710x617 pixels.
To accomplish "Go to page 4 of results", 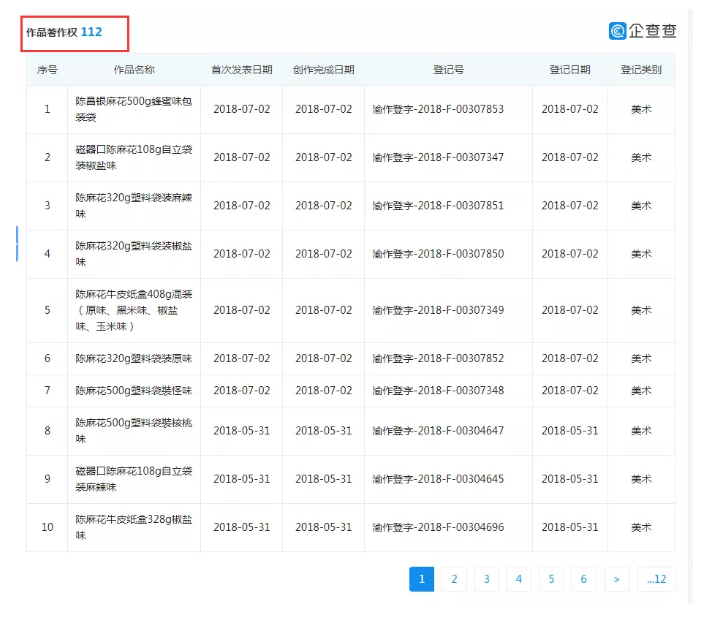I will point(518,579).
